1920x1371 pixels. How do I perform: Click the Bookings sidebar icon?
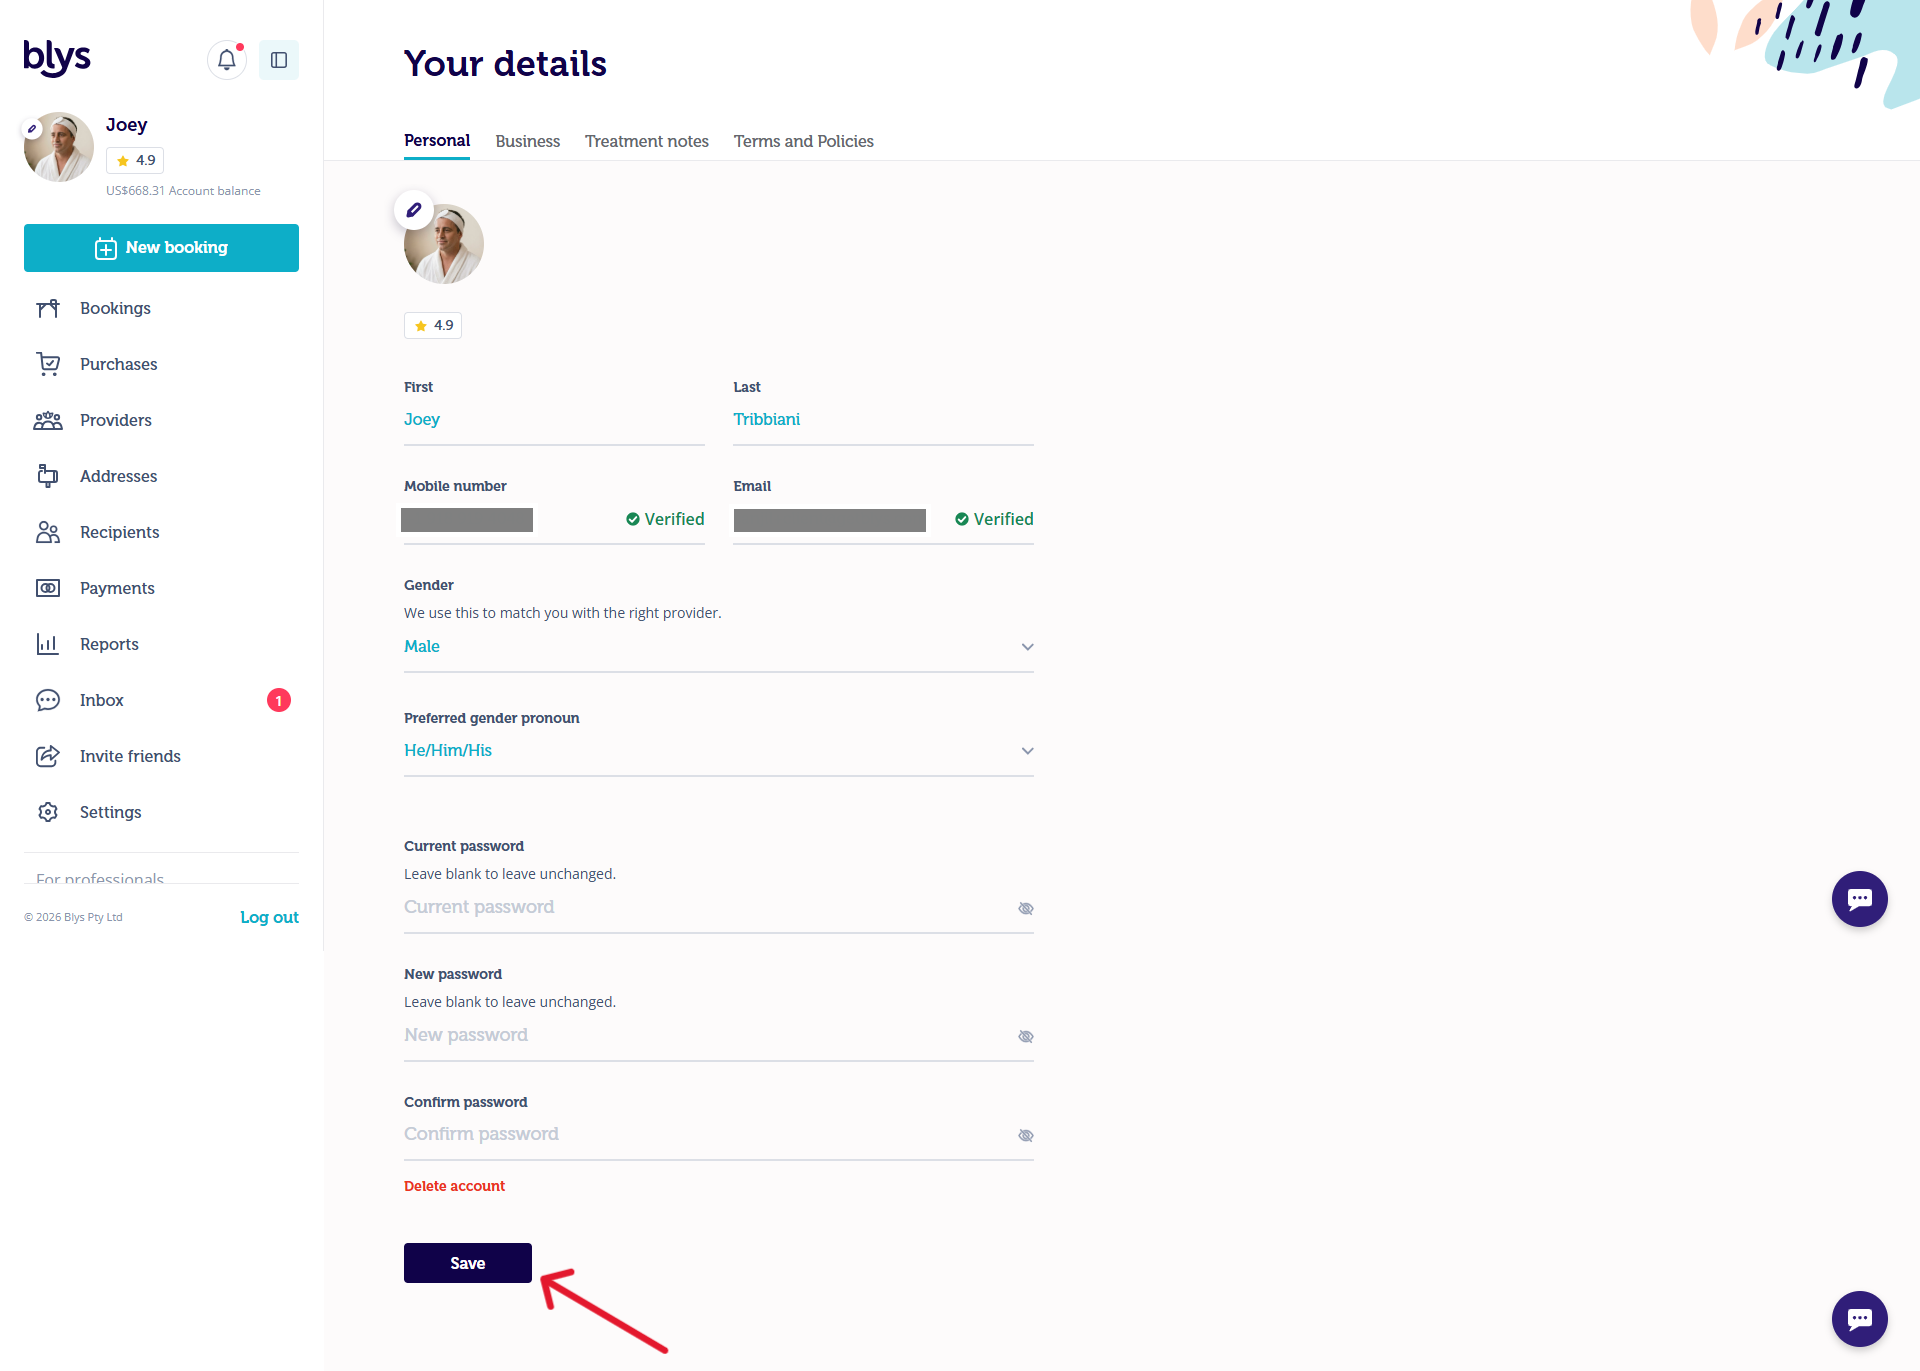[48, 308]
